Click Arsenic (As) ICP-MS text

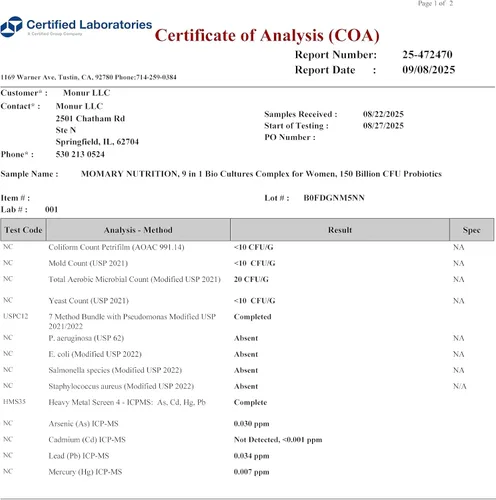coord(83,424)
